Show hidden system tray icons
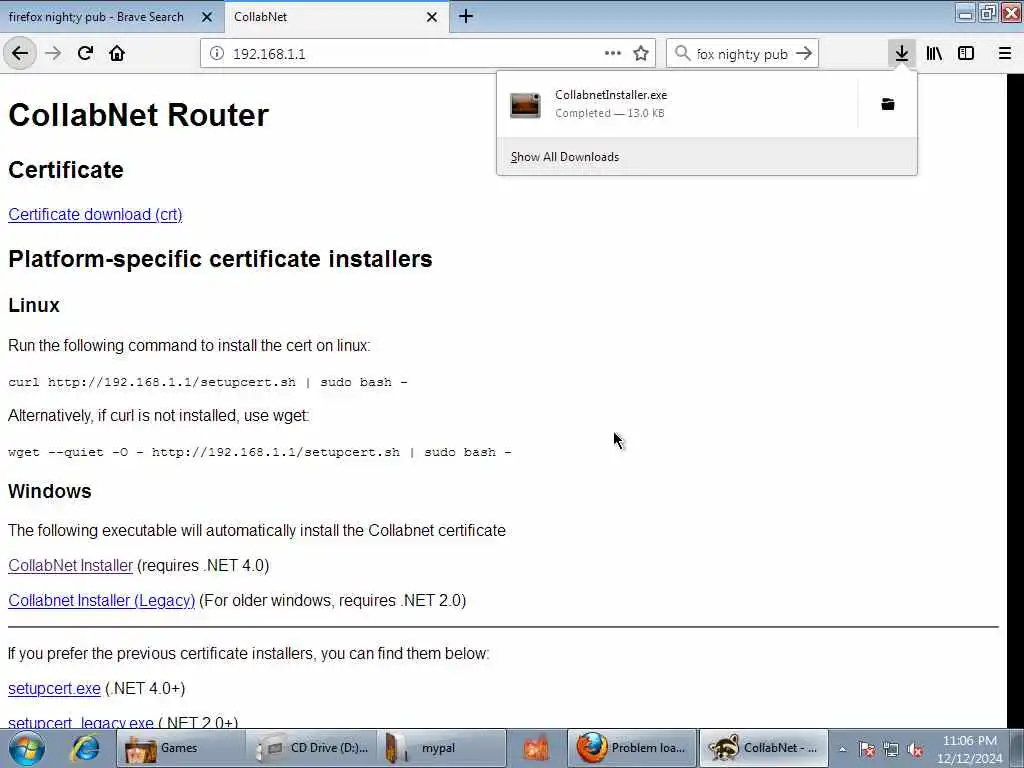 pos(842,749)
